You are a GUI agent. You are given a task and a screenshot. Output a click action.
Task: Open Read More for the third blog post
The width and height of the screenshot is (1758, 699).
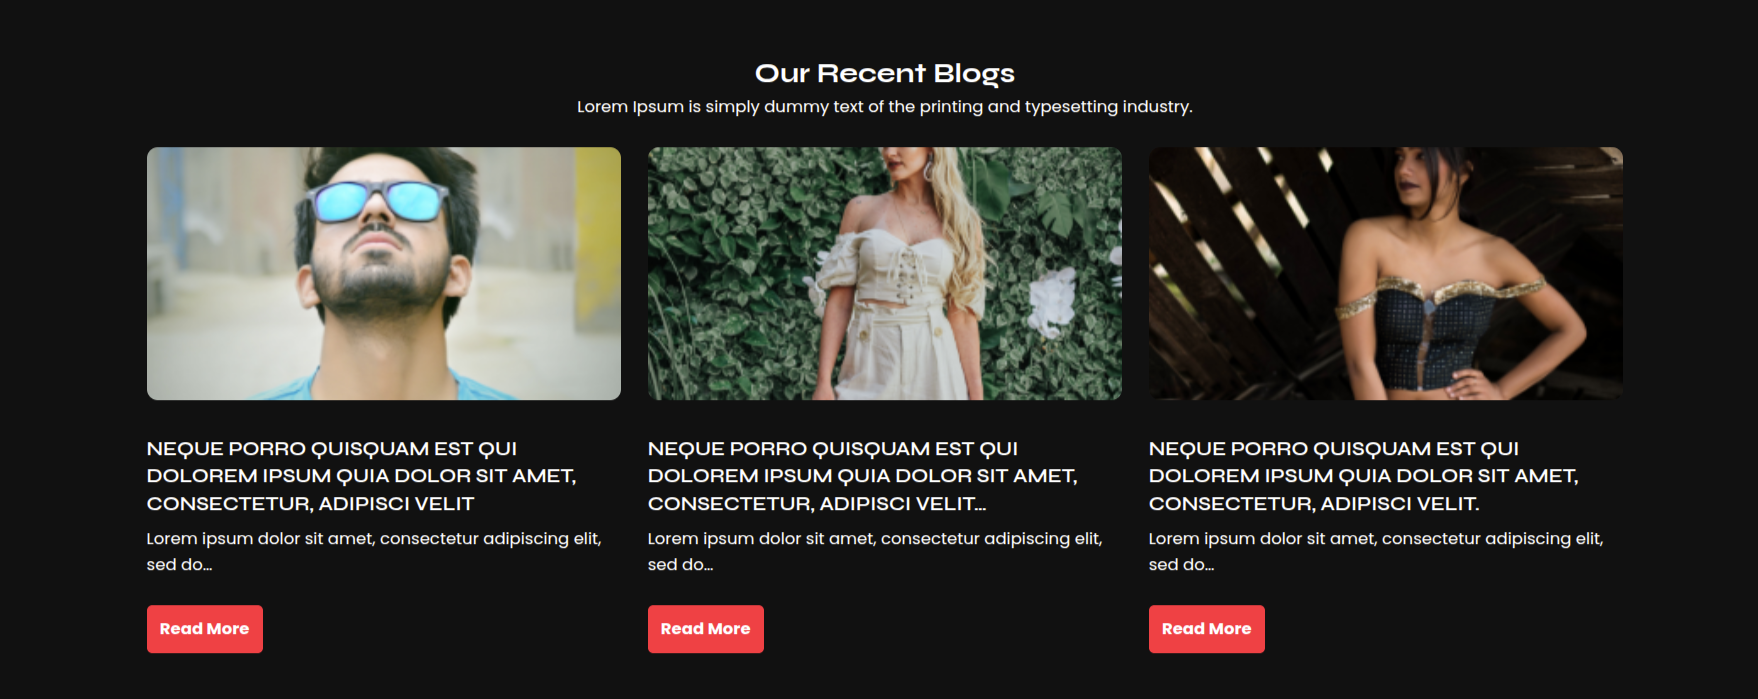point(1207,629)
